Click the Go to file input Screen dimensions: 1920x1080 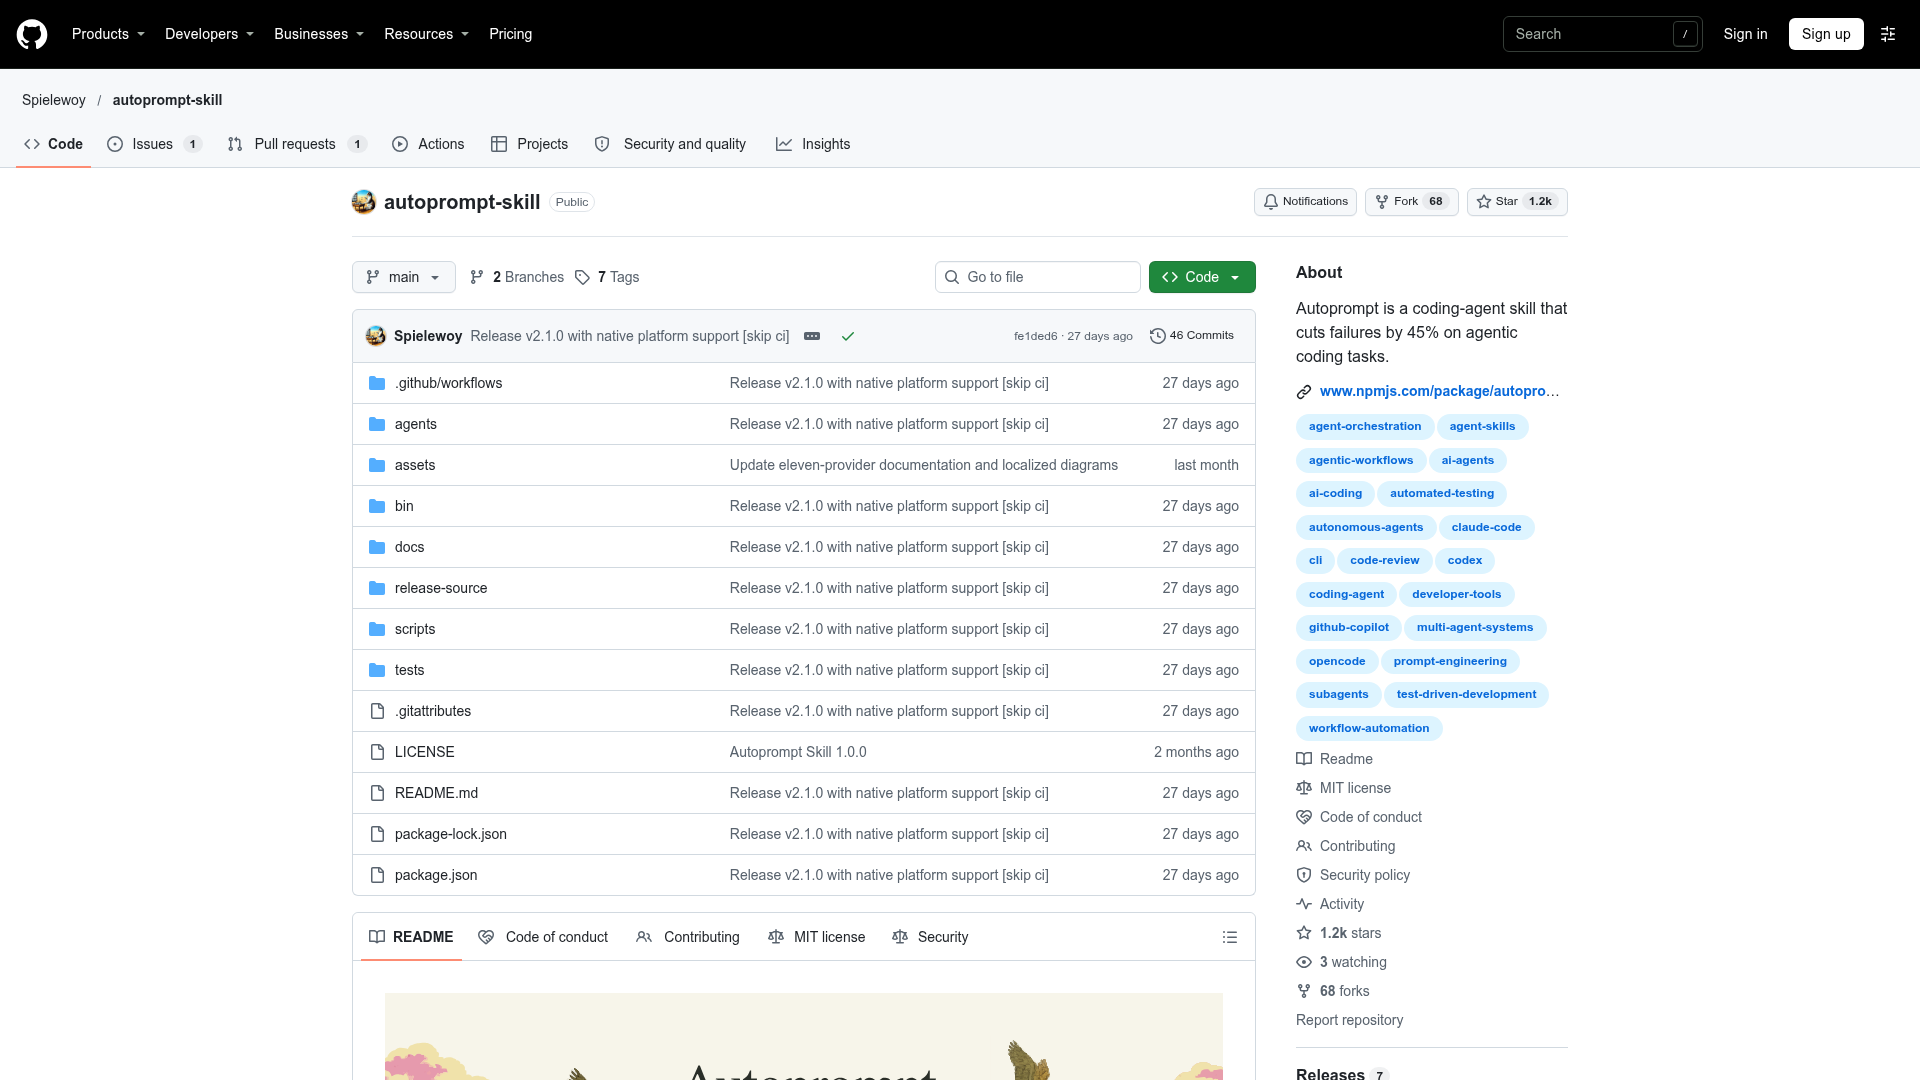tap(1038, 277)
